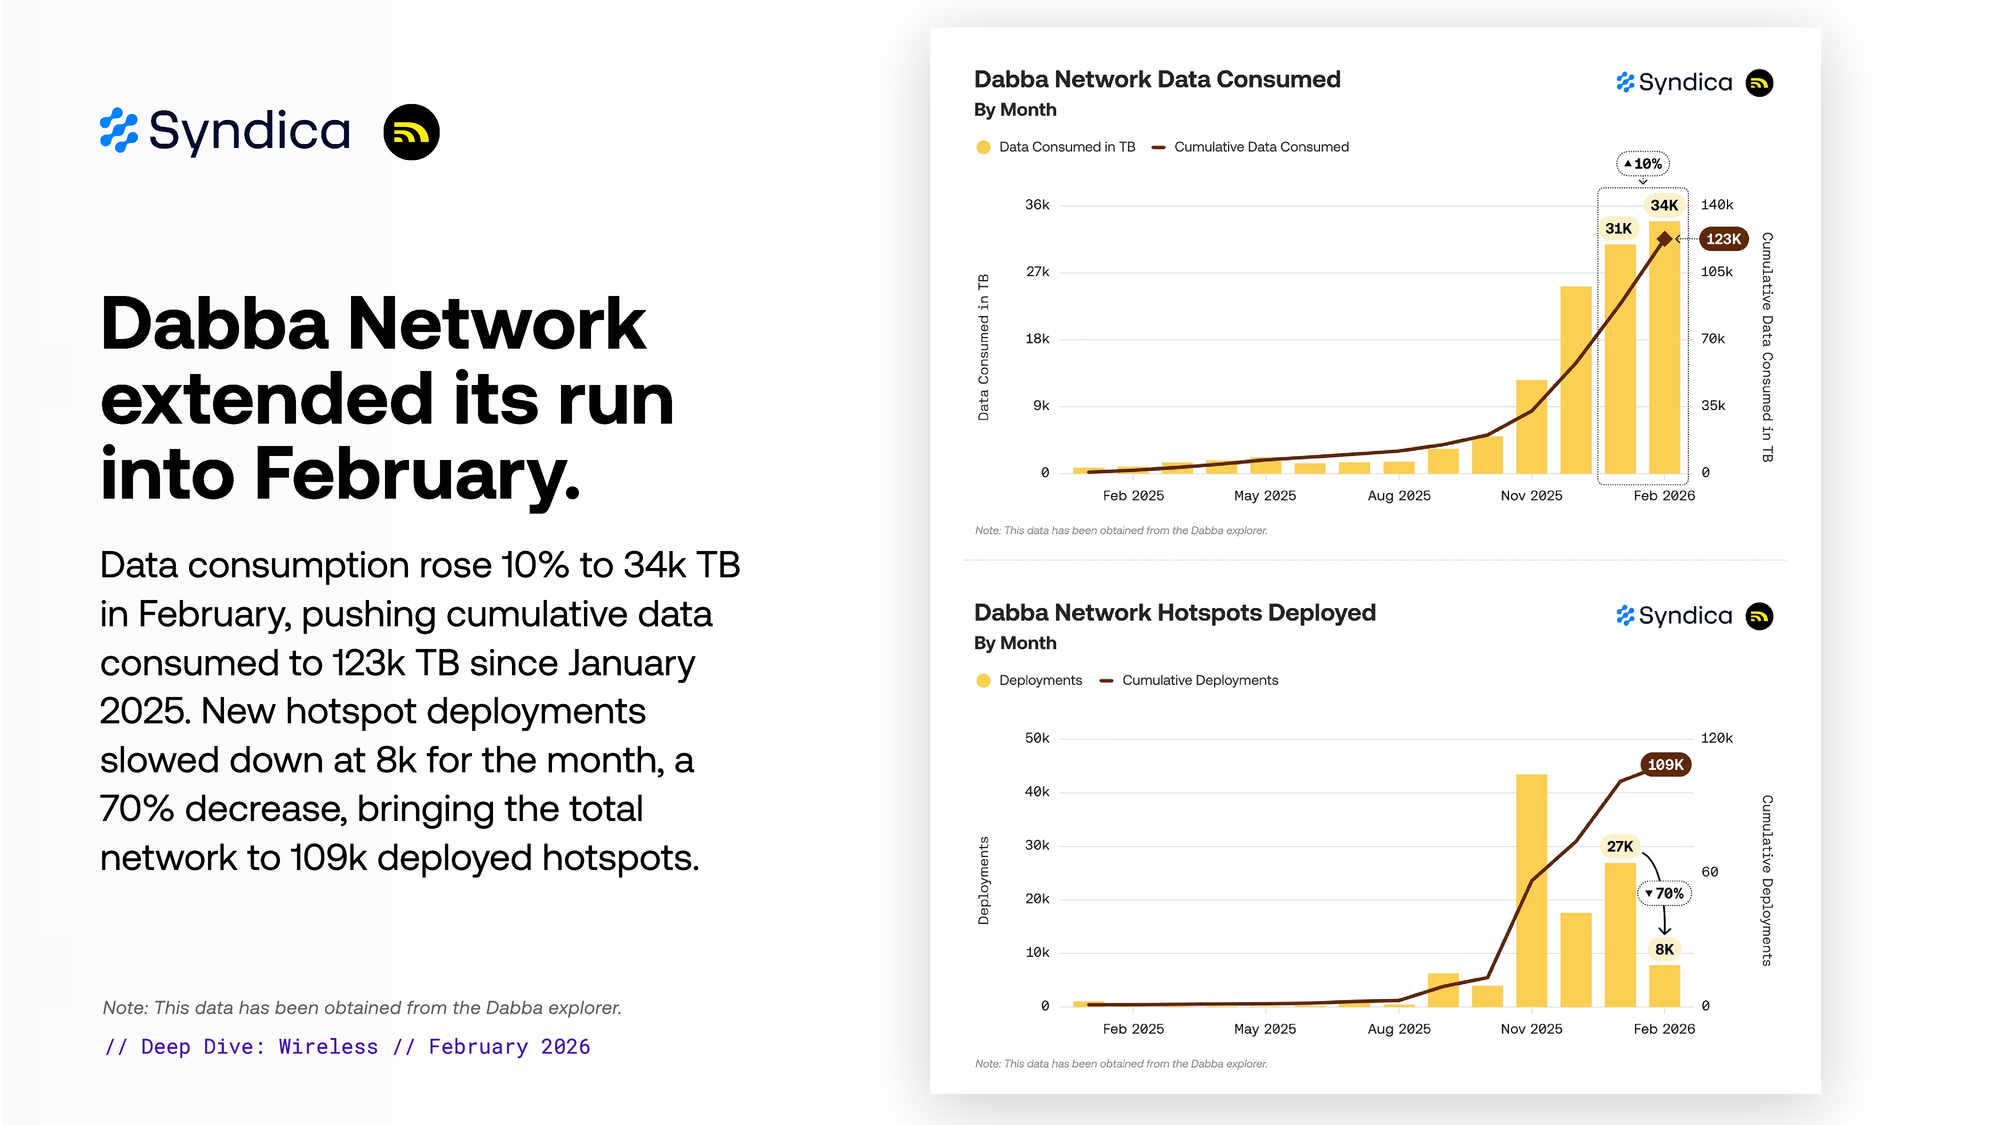Click Syndica logo in the Data Consumed chart

(1674, 82)
